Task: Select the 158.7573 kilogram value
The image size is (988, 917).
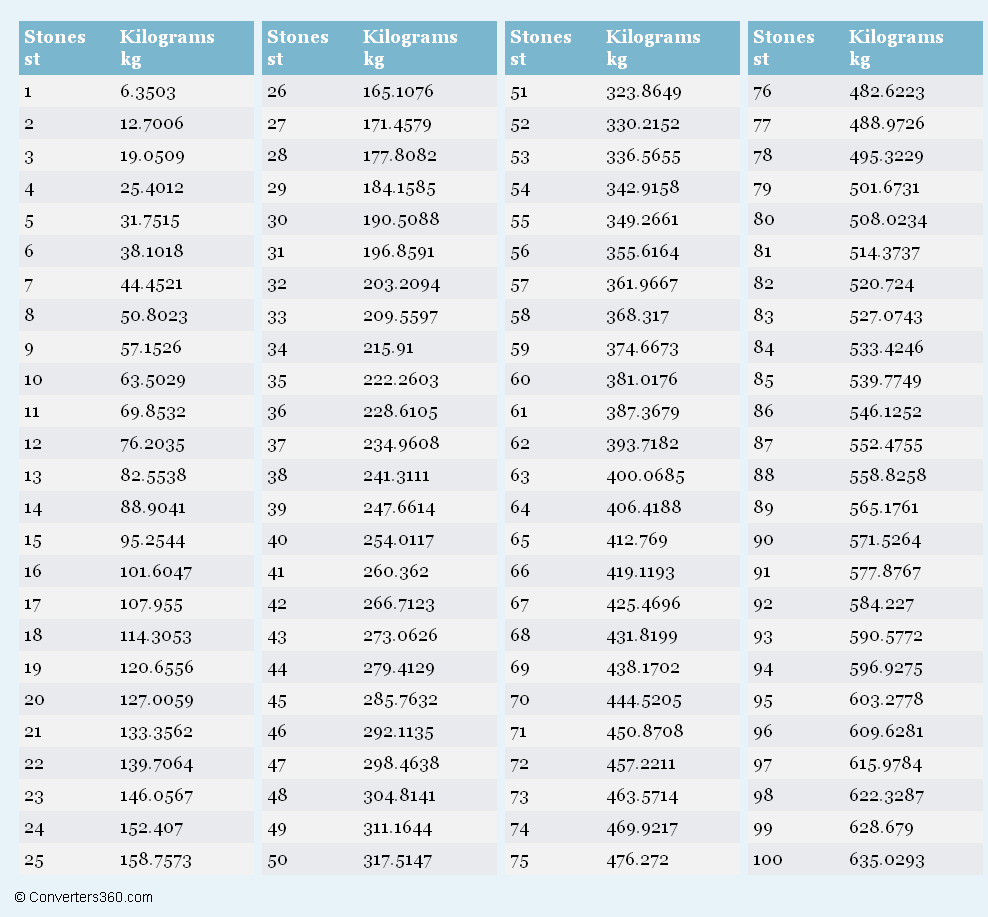Action: (x=156, y=860)
